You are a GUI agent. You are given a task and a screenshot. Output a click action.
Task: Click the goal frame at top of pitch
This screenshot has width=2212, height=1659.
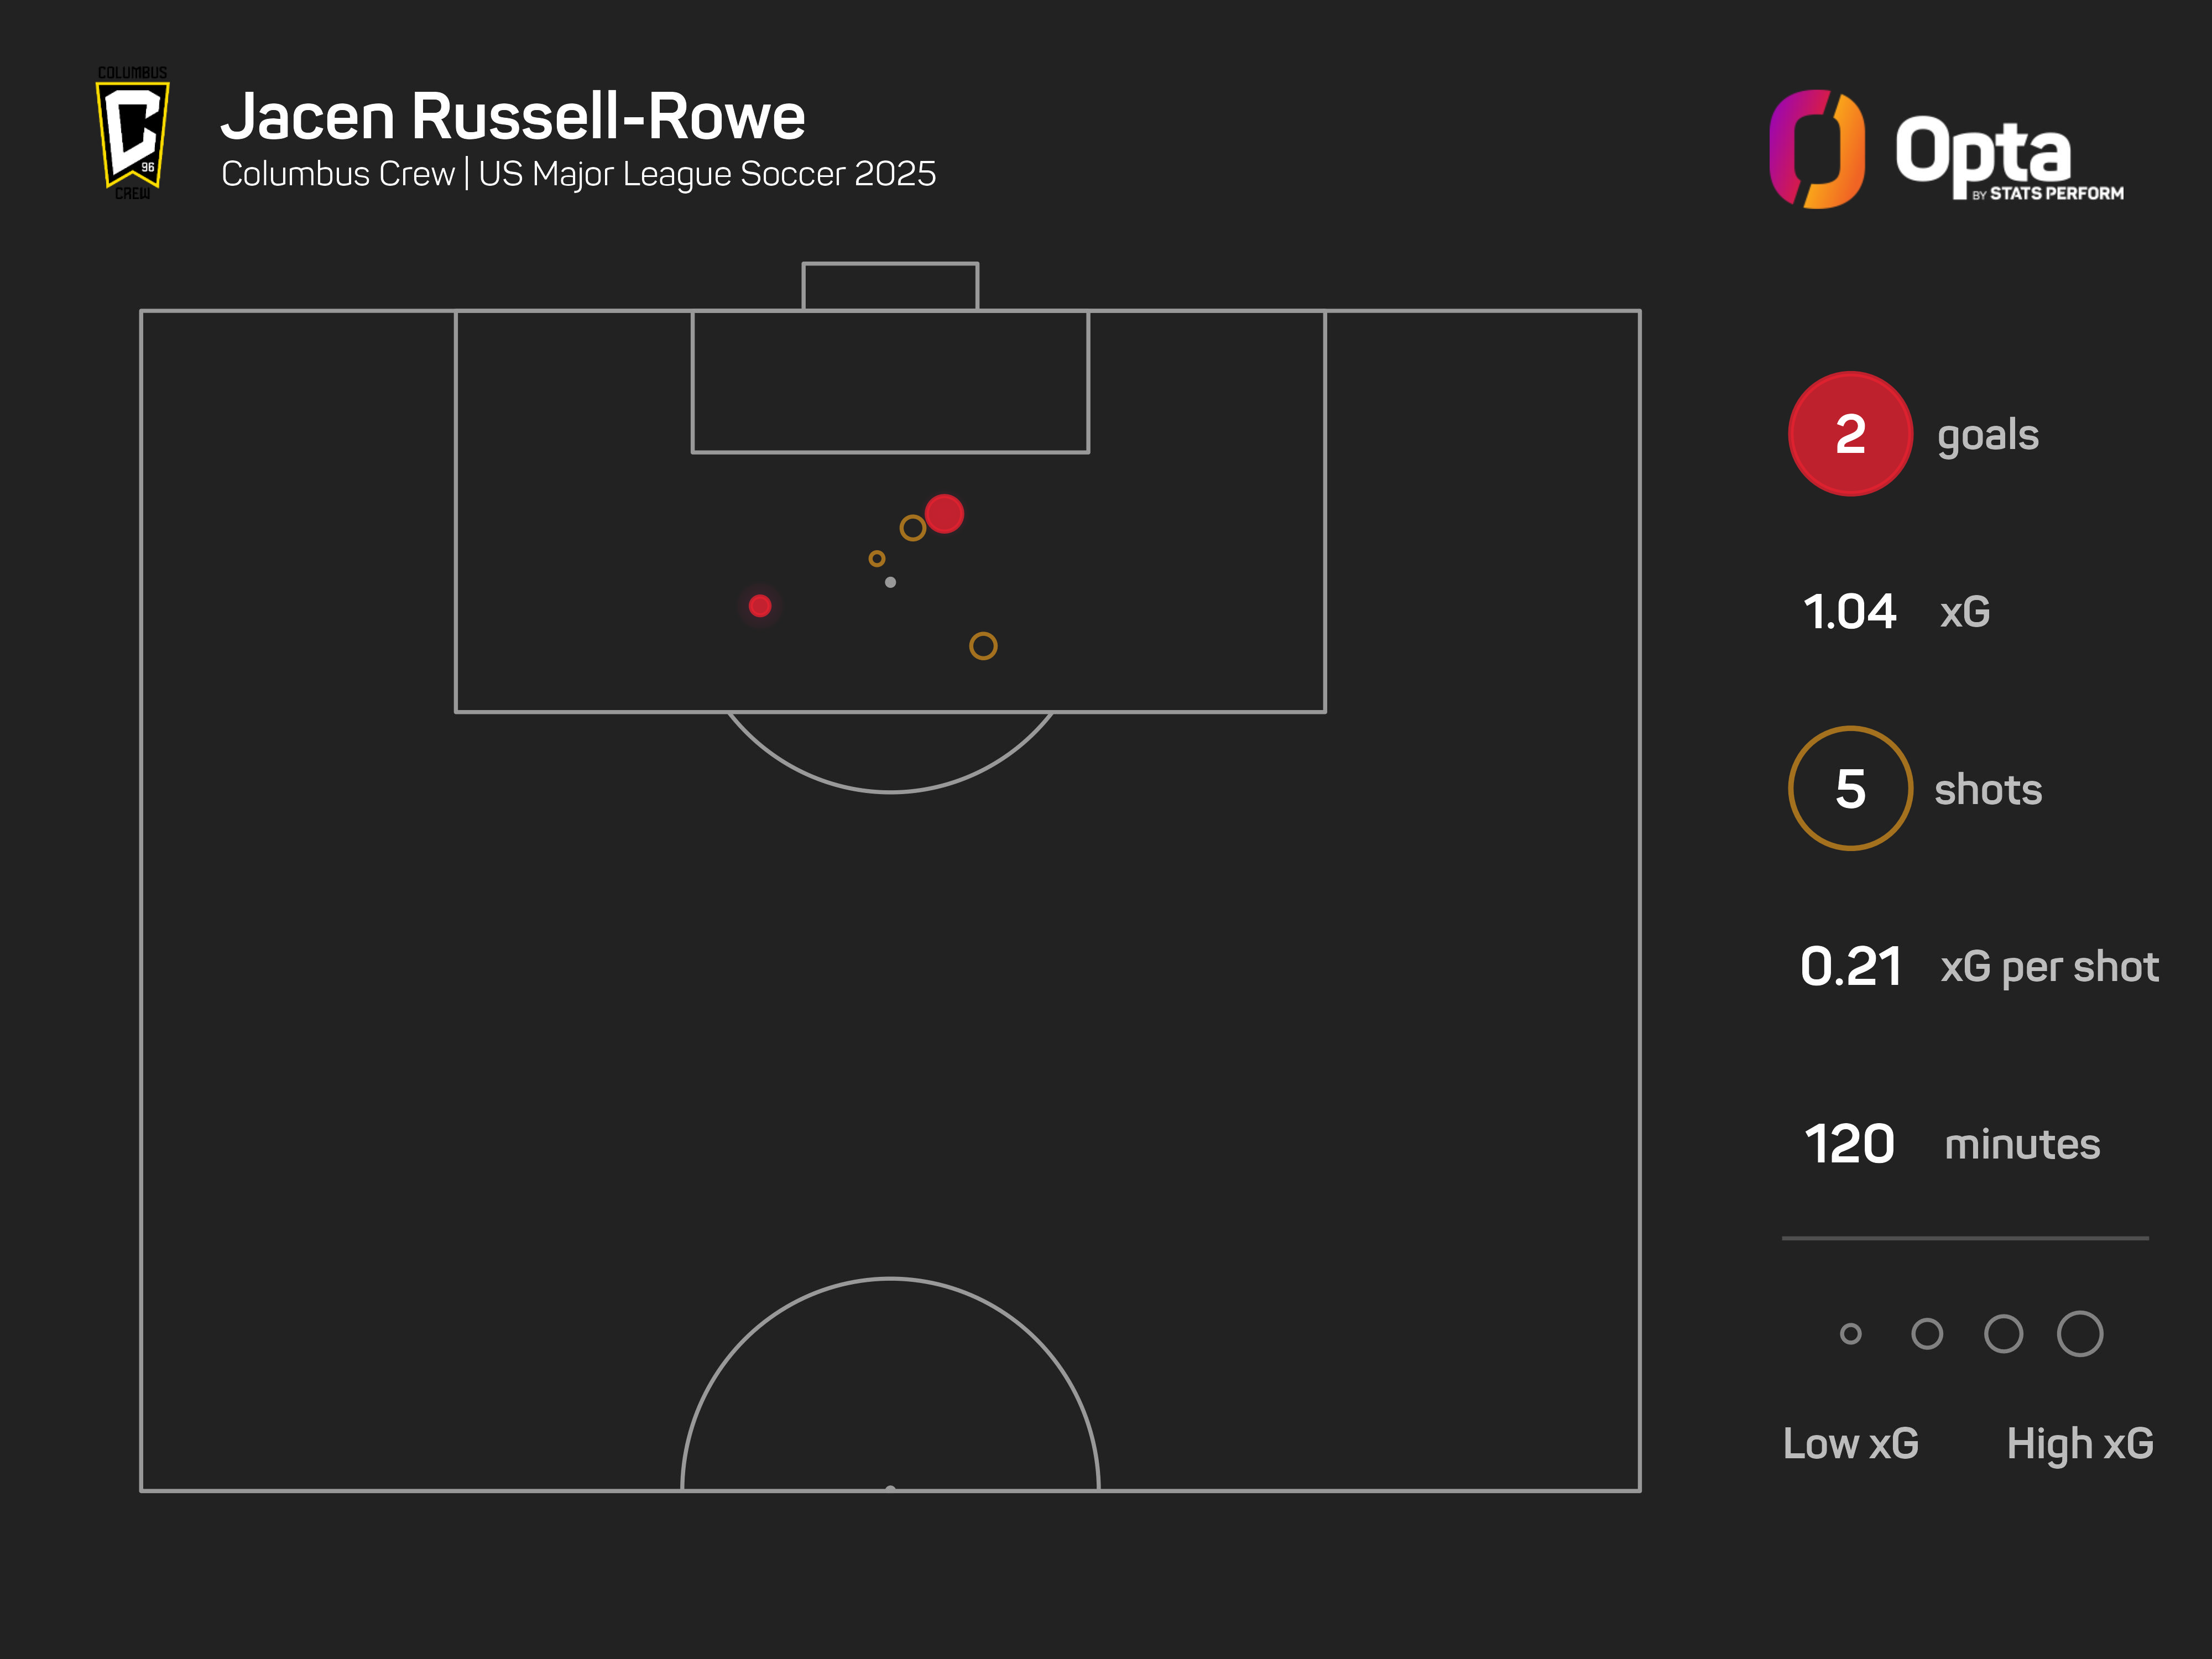890,287
